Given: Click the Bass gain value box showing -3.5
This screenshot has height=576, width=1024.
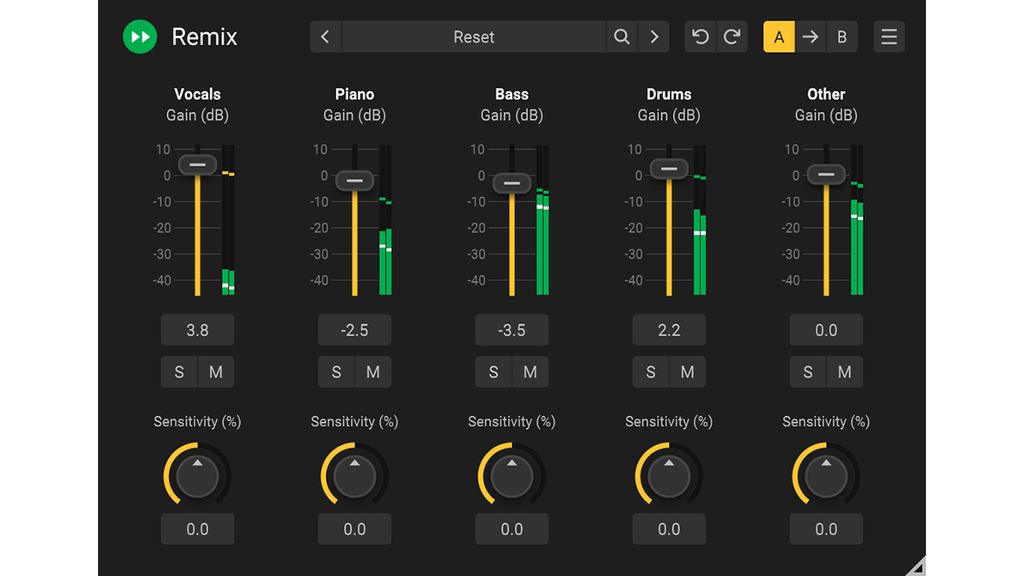Looking at the screenshot, I should [x=511, y=329].
